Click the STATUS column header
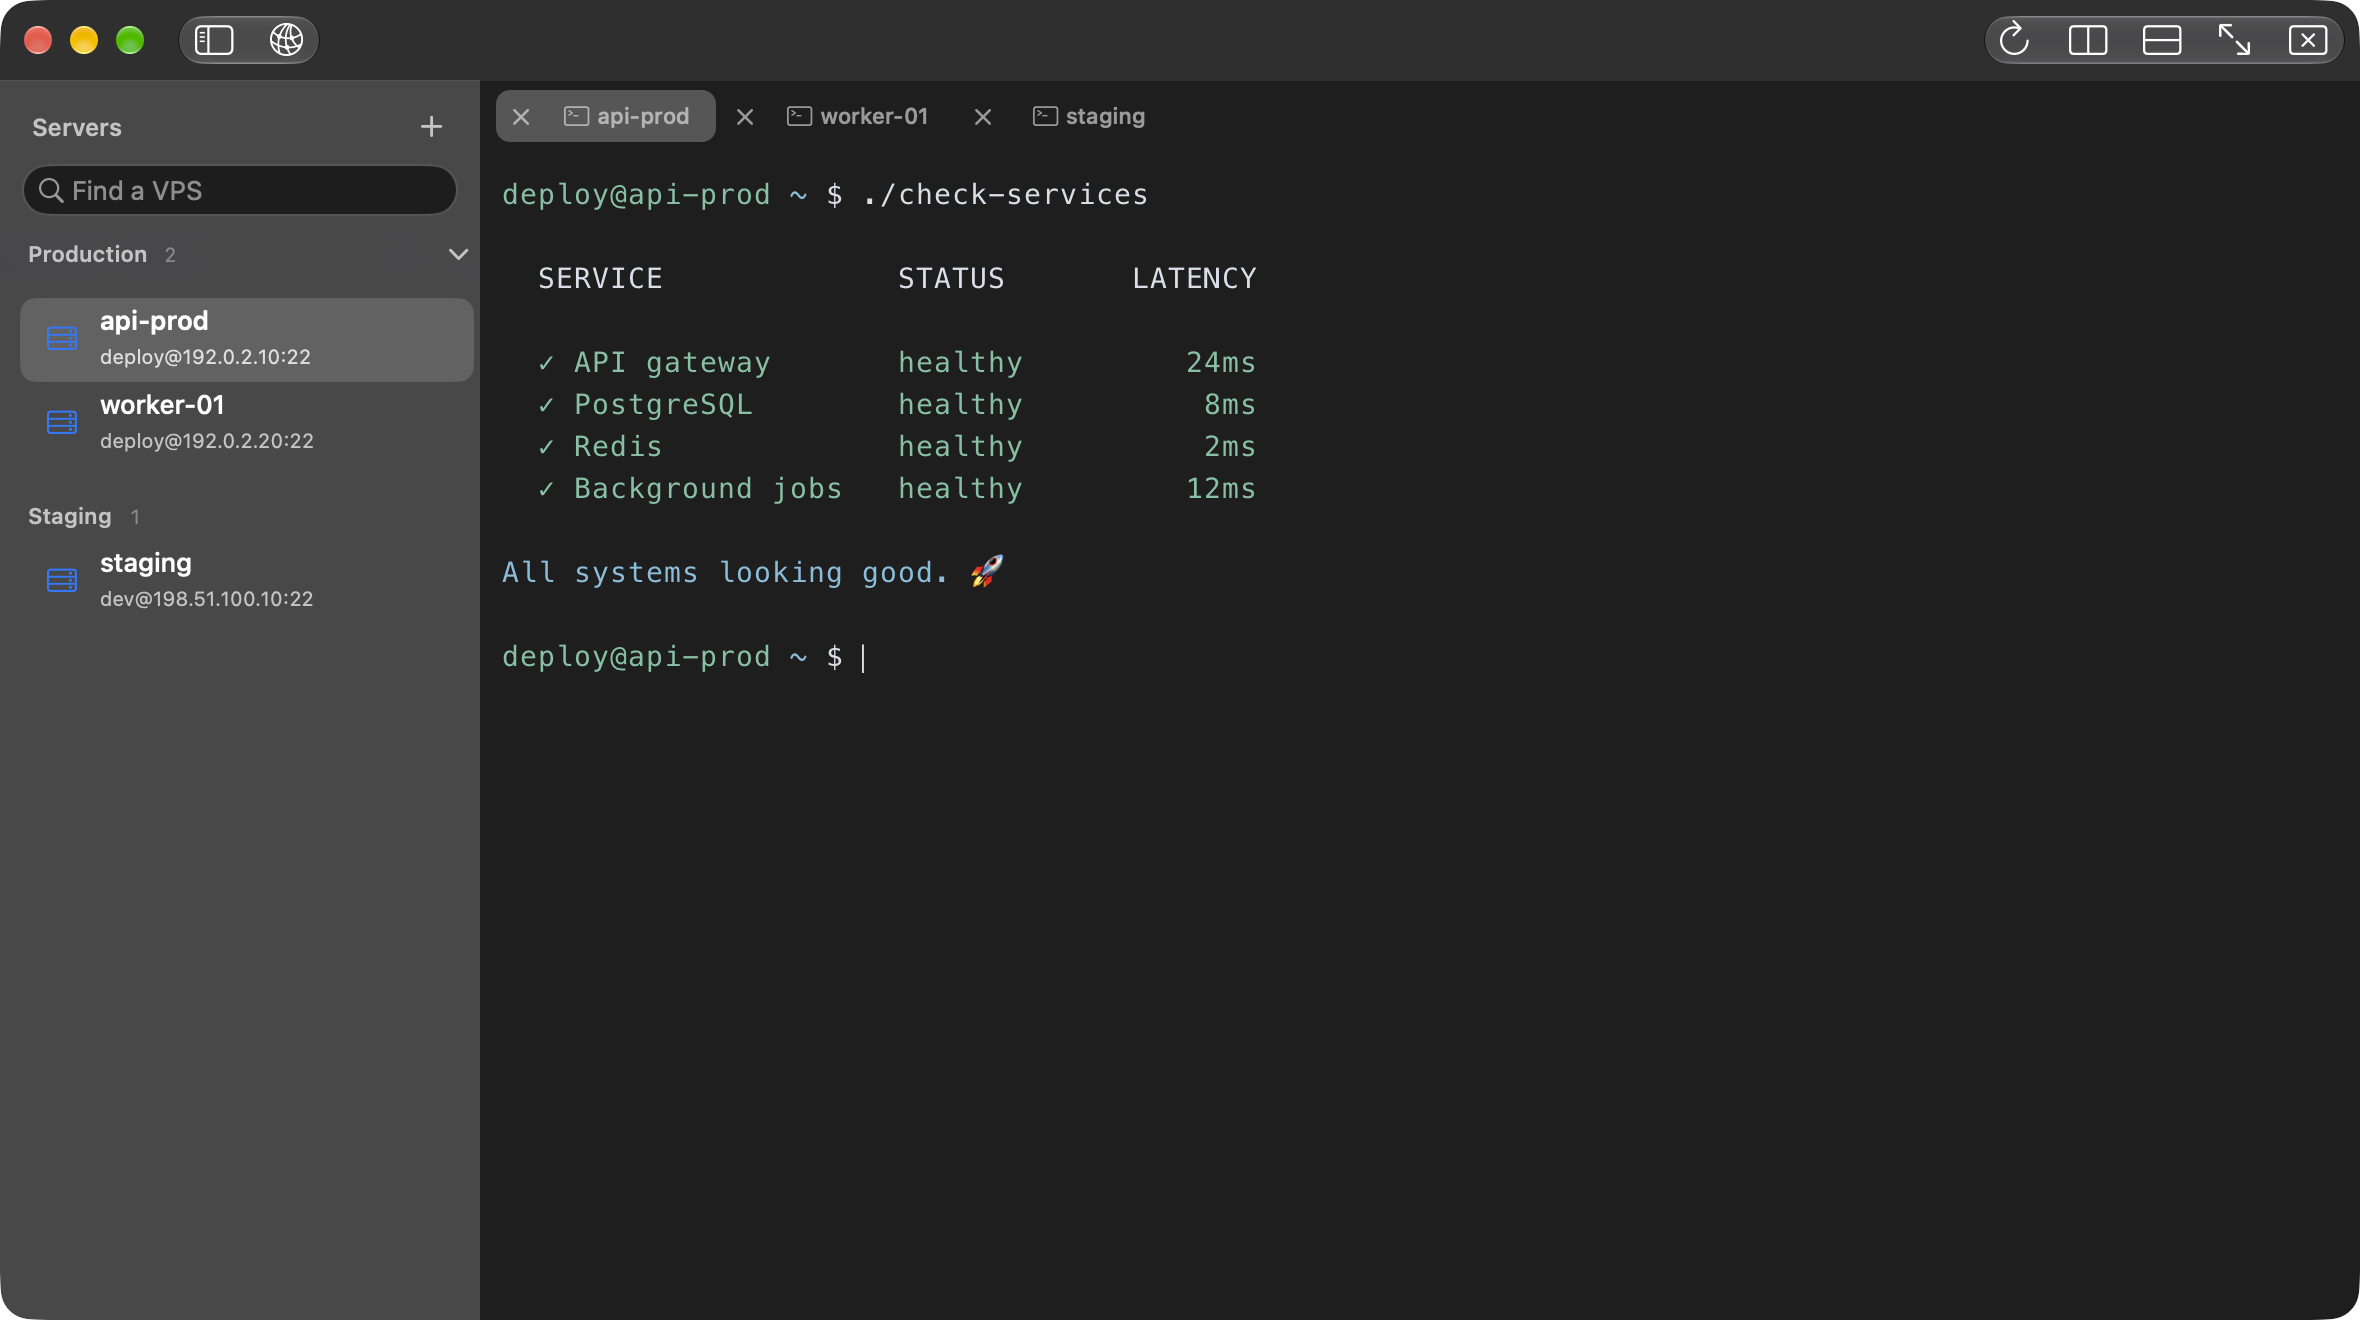2360x1320 pixels. pyautogui.click(x=951, y=278)
